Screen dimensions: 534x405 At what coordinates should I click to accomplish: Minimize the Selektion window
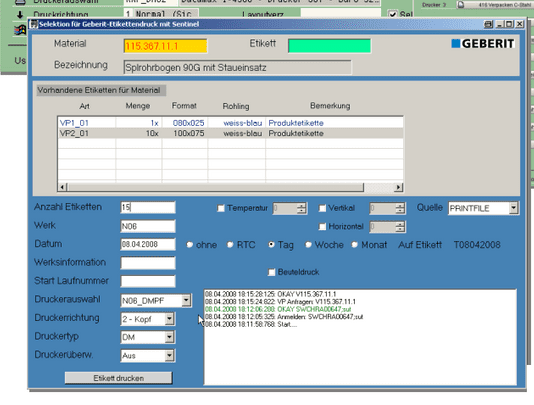(x=500, y=24)
